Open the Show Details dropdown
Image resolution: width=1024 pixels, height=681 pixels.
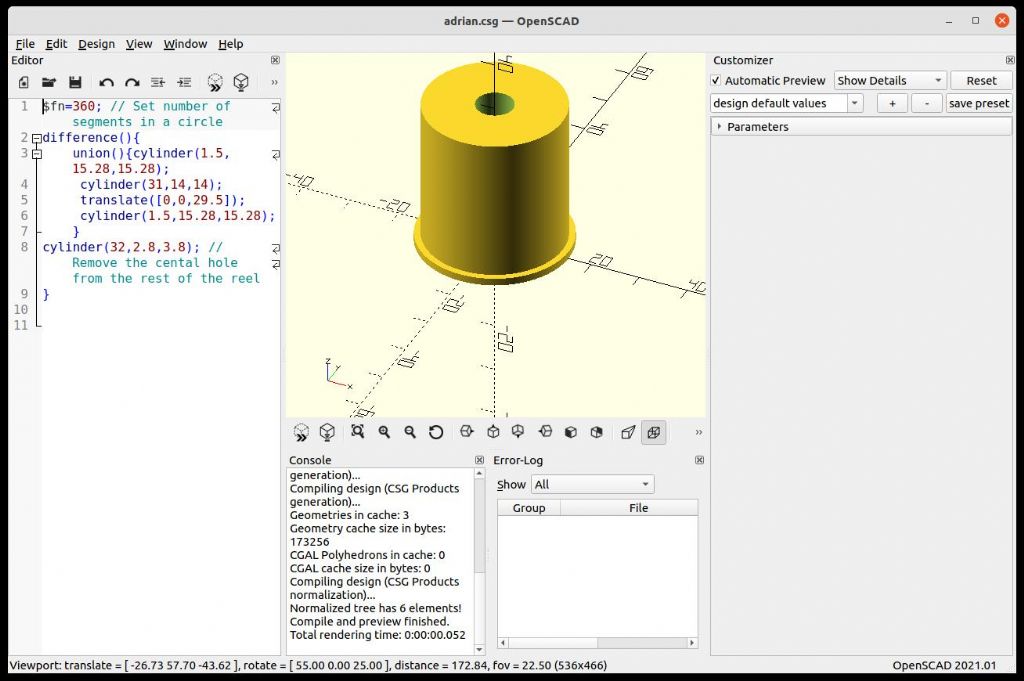click(x=890, y=80)
